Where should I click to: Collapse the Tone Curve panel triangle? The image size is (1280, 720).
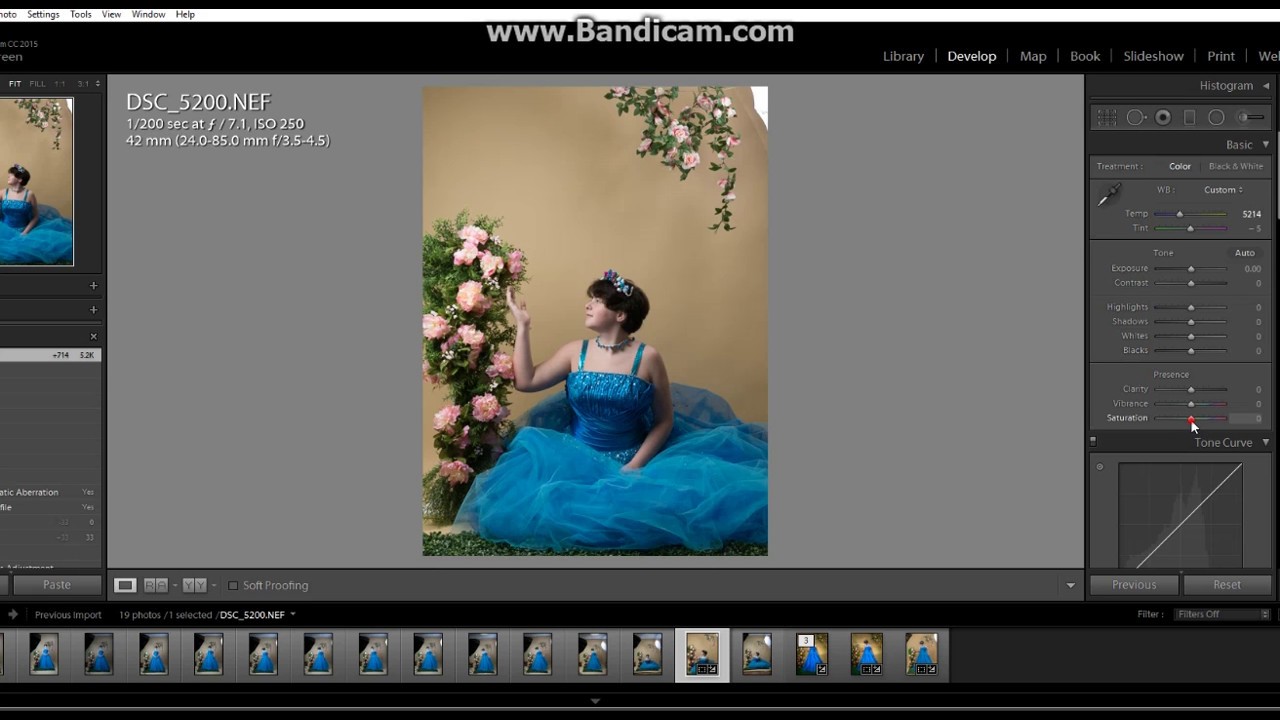[1266, 442]
